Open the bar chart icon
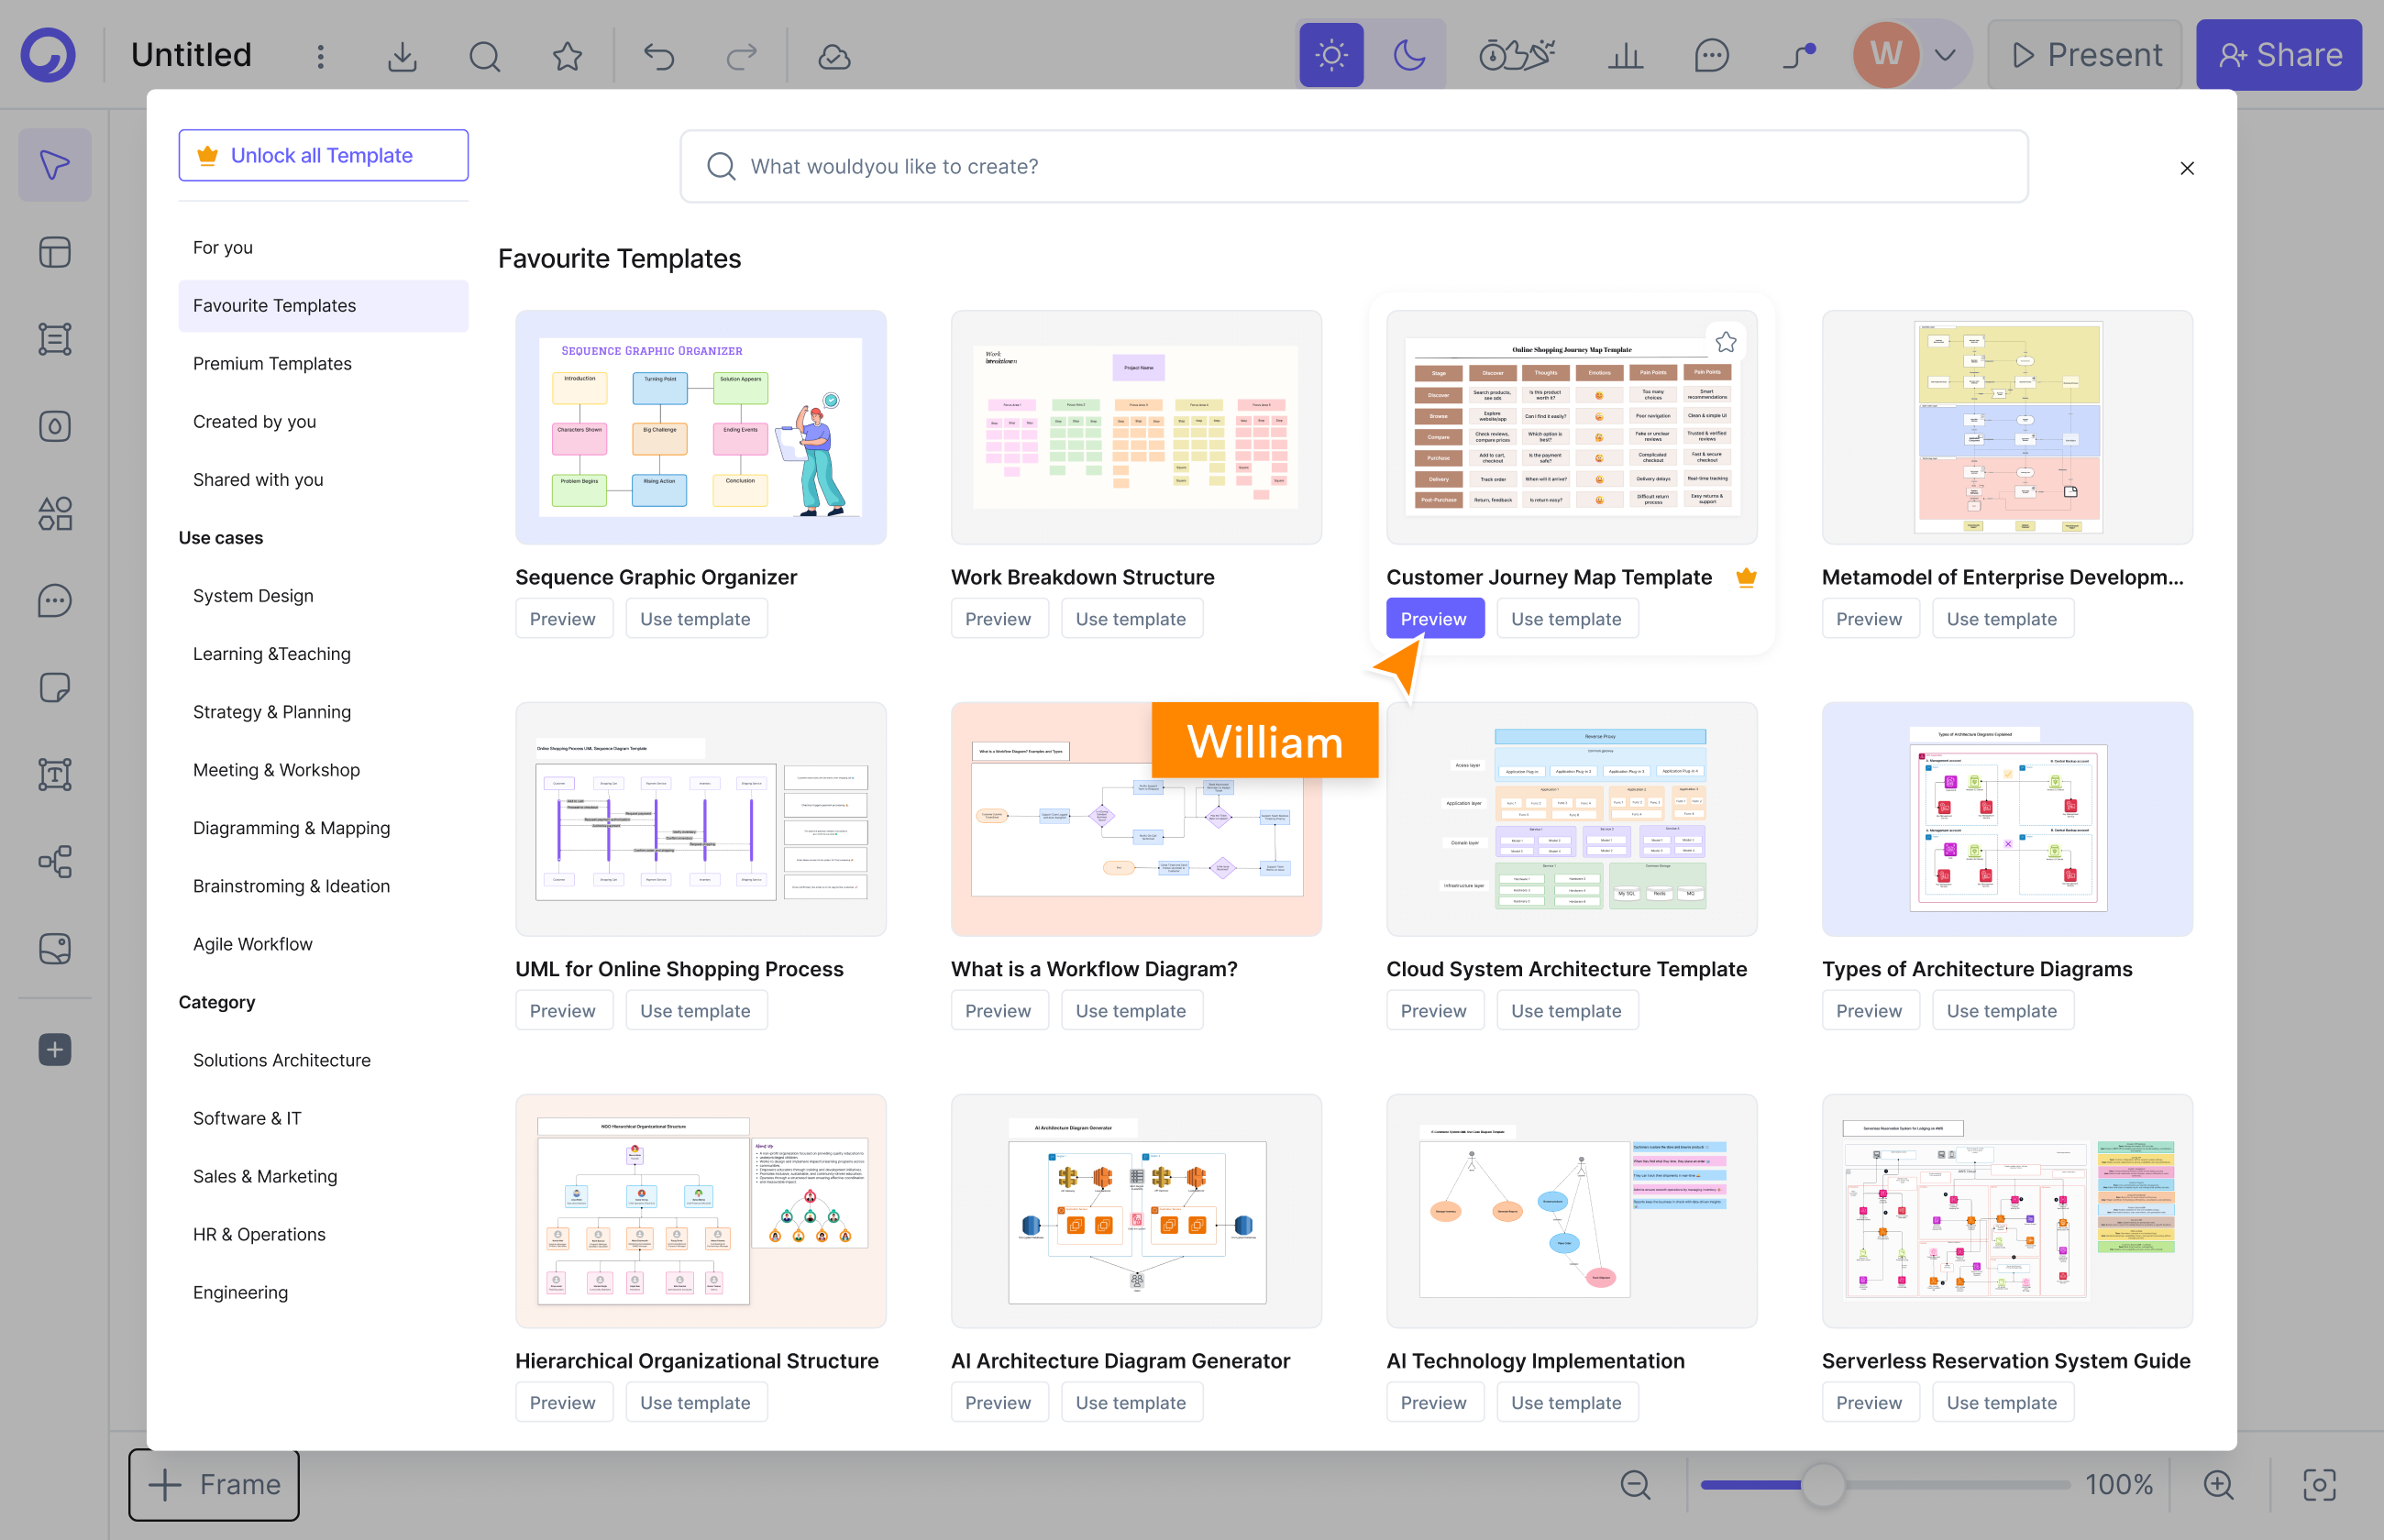2384x1540 pixels. pos(1625,56)
